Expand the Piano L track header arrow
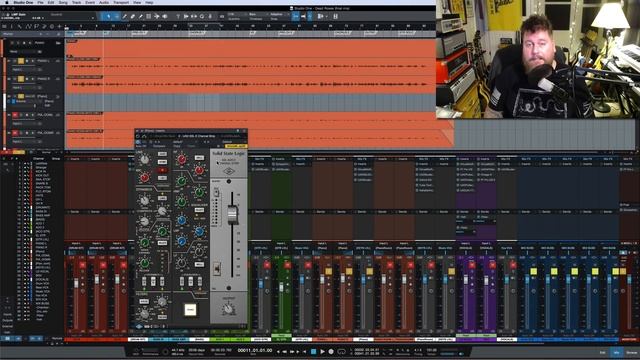The height and width of the screenshot is (360, 640). click(9, 61)
